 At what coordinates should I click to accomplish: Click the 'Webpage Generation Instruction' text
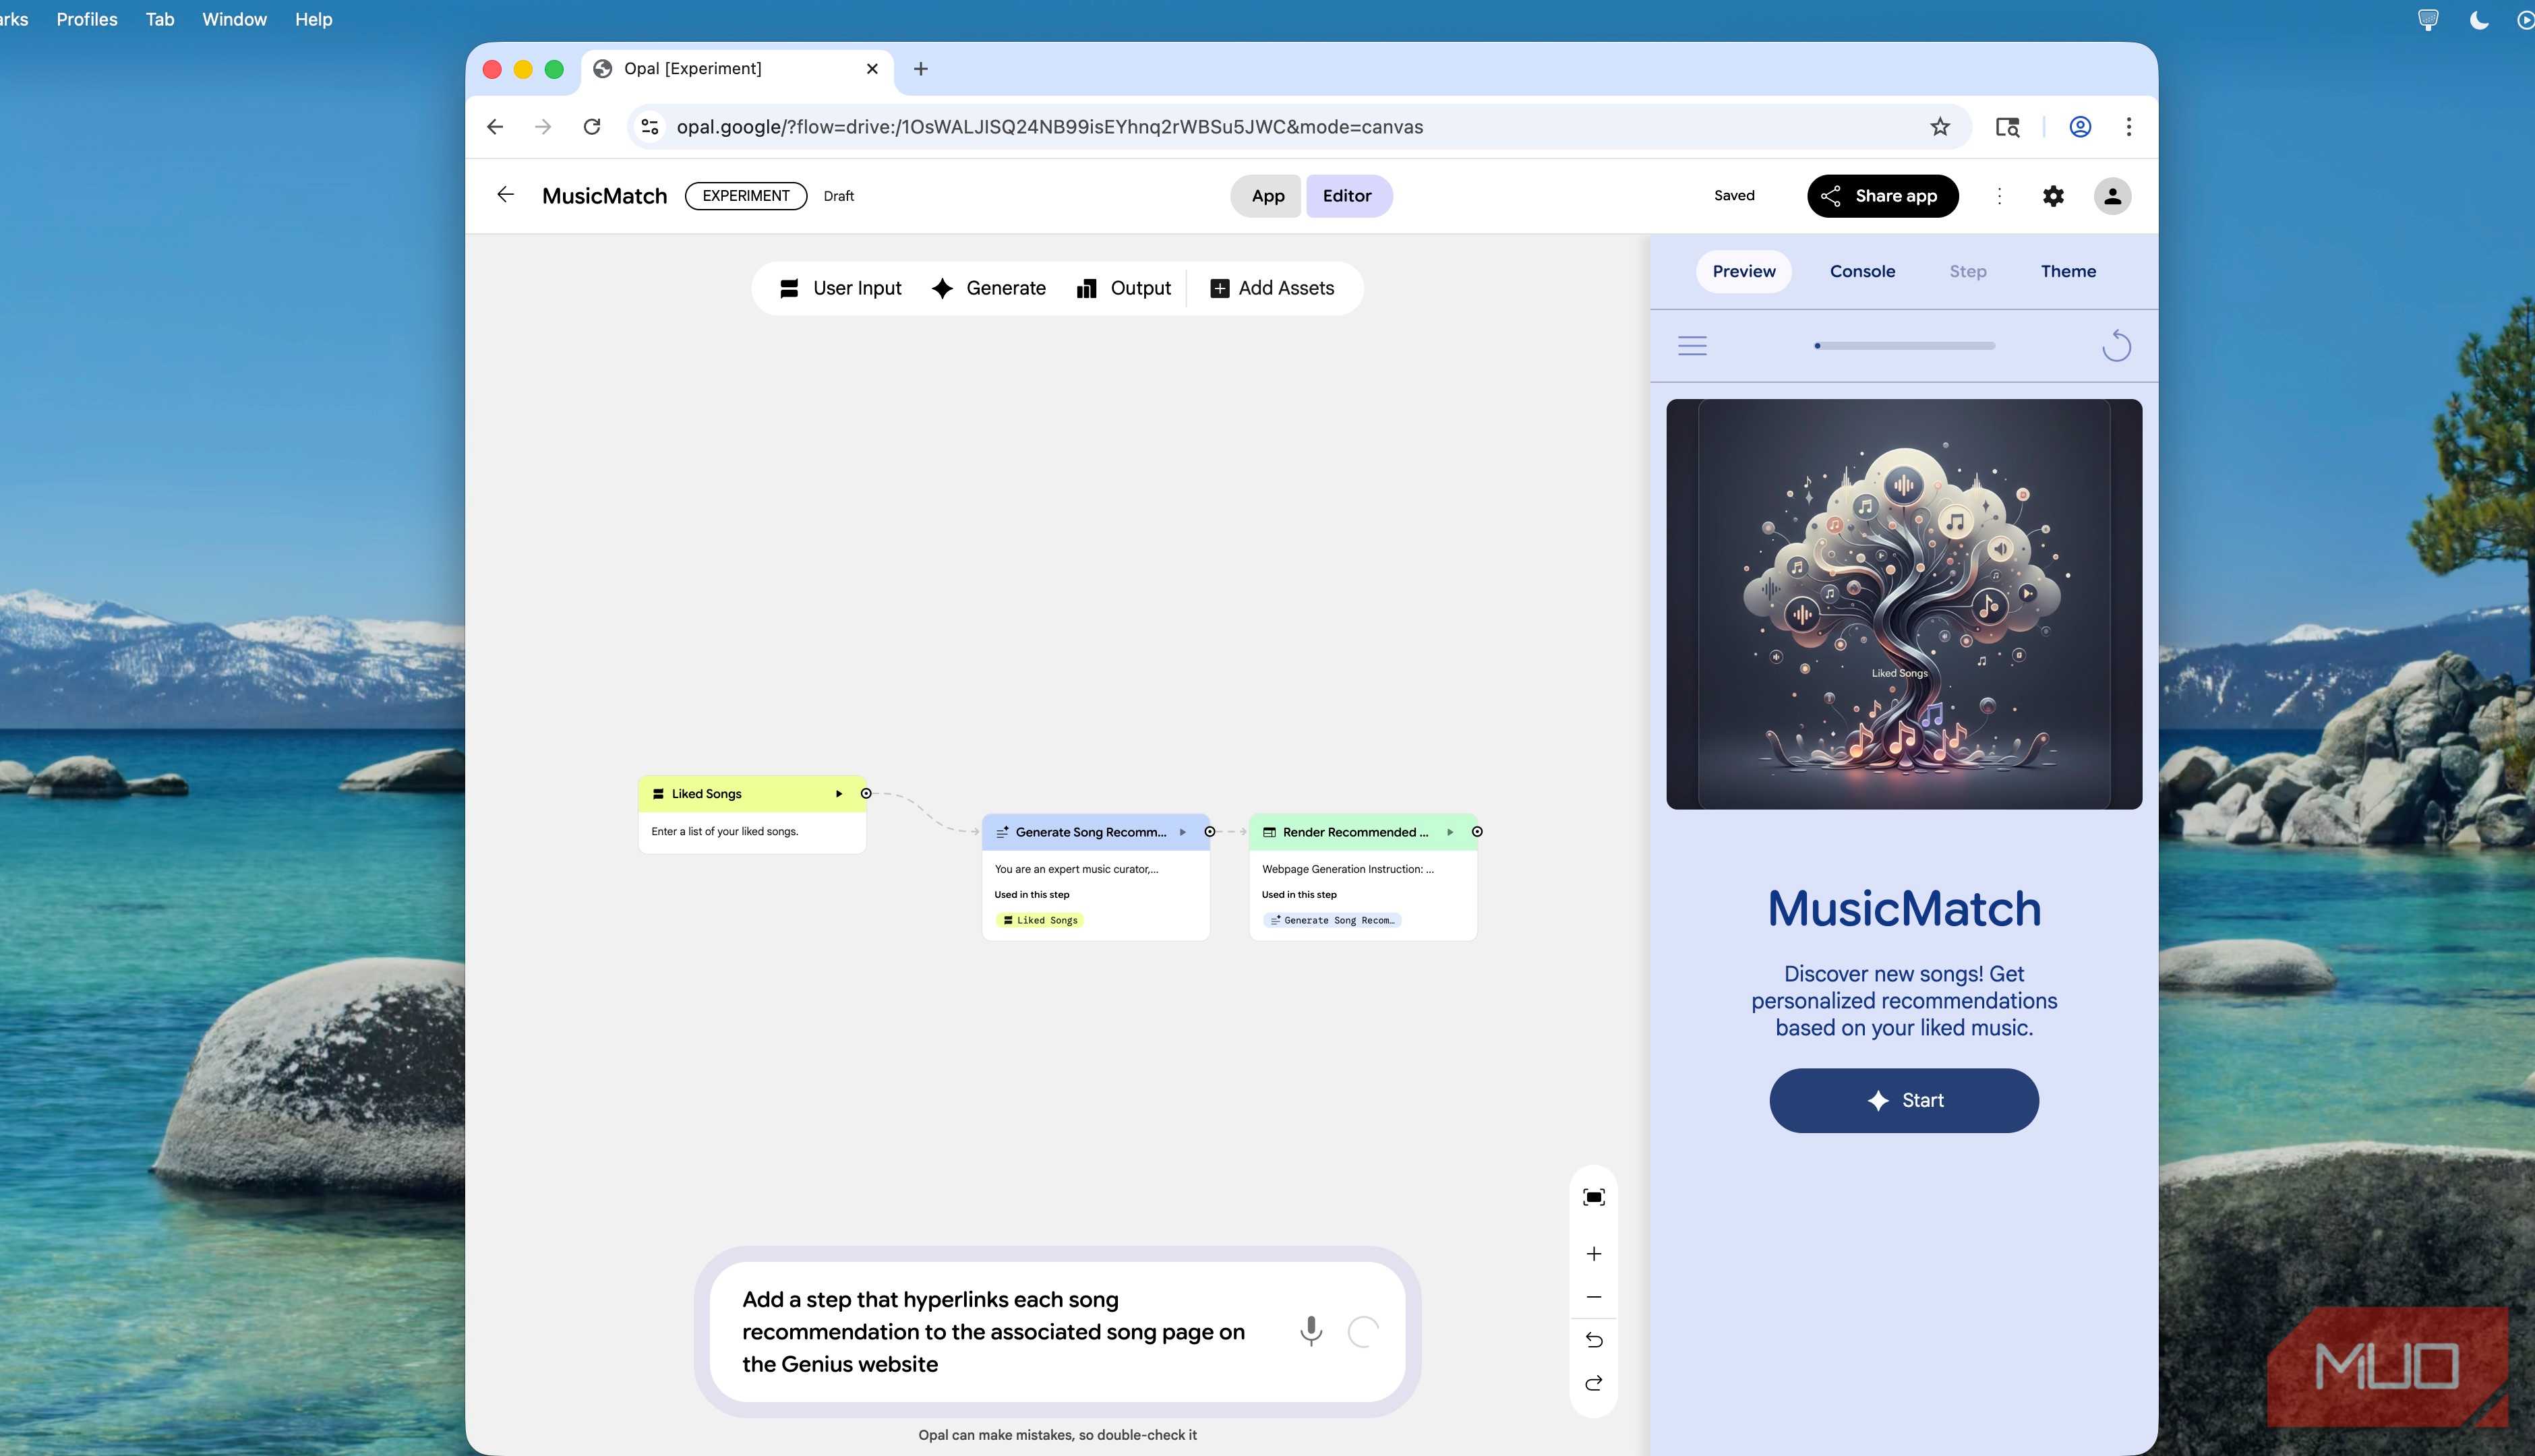pyautogui.click(x=1348, y=869)
